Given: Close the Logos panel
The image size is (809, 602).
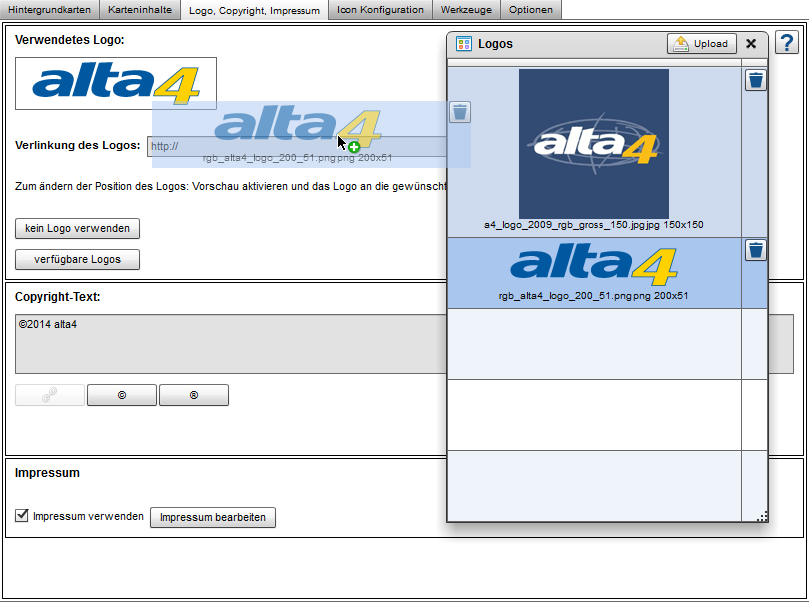Looking at the screenshot, I should (751, 44).
